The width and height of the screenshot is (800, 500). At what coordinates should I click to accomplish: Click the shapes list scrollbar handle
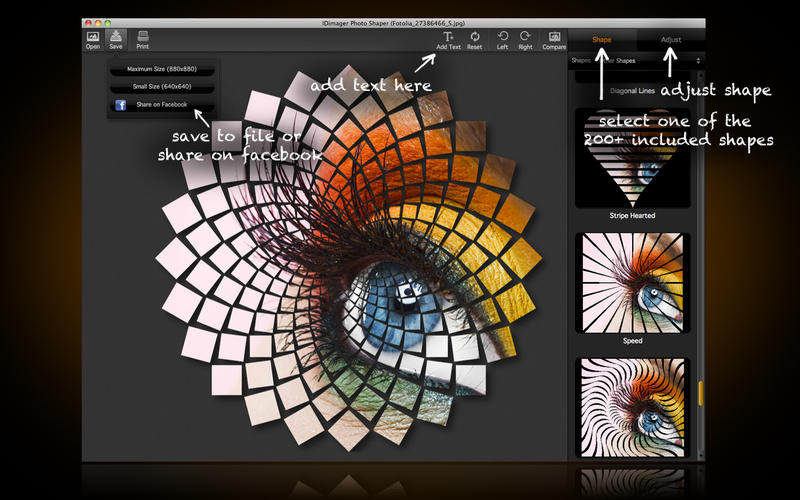(700, 392)
